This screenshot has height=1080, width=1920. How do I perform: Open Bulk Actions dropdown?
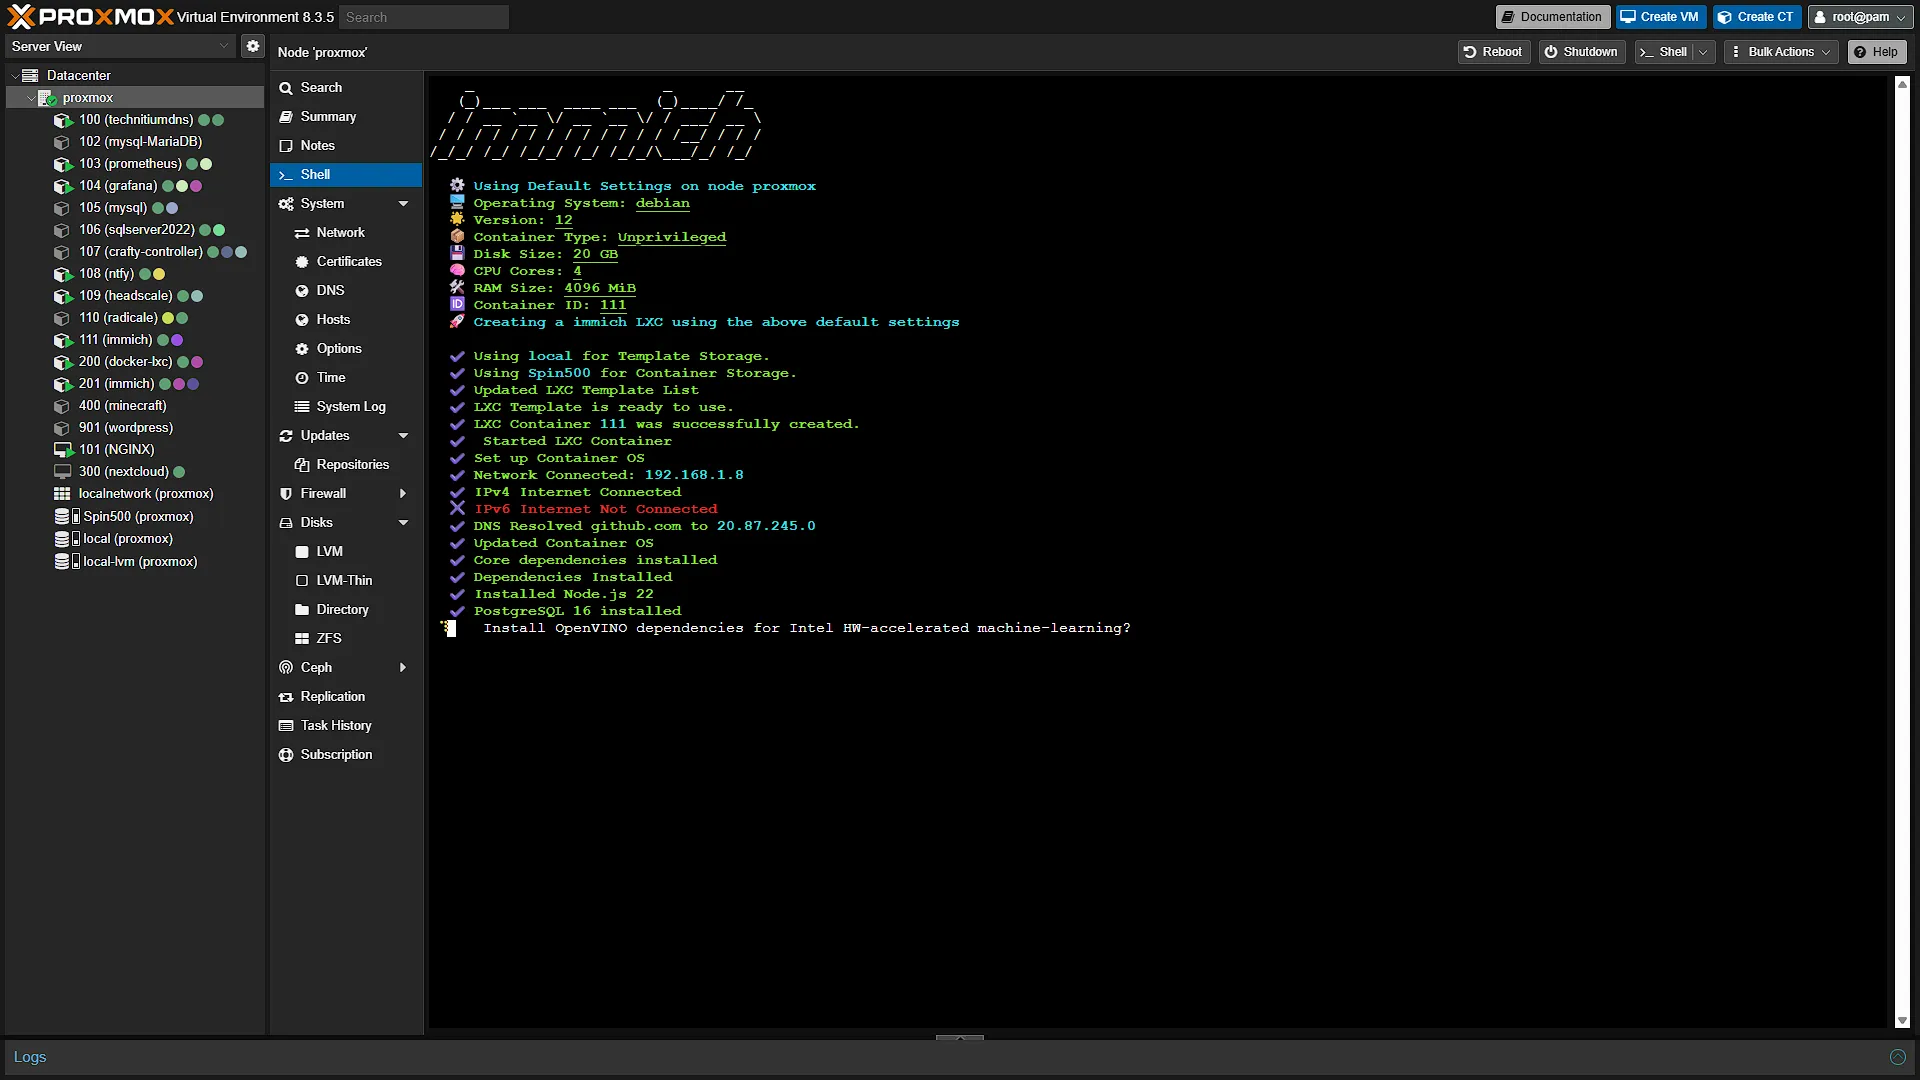(x=1781, y=52)
